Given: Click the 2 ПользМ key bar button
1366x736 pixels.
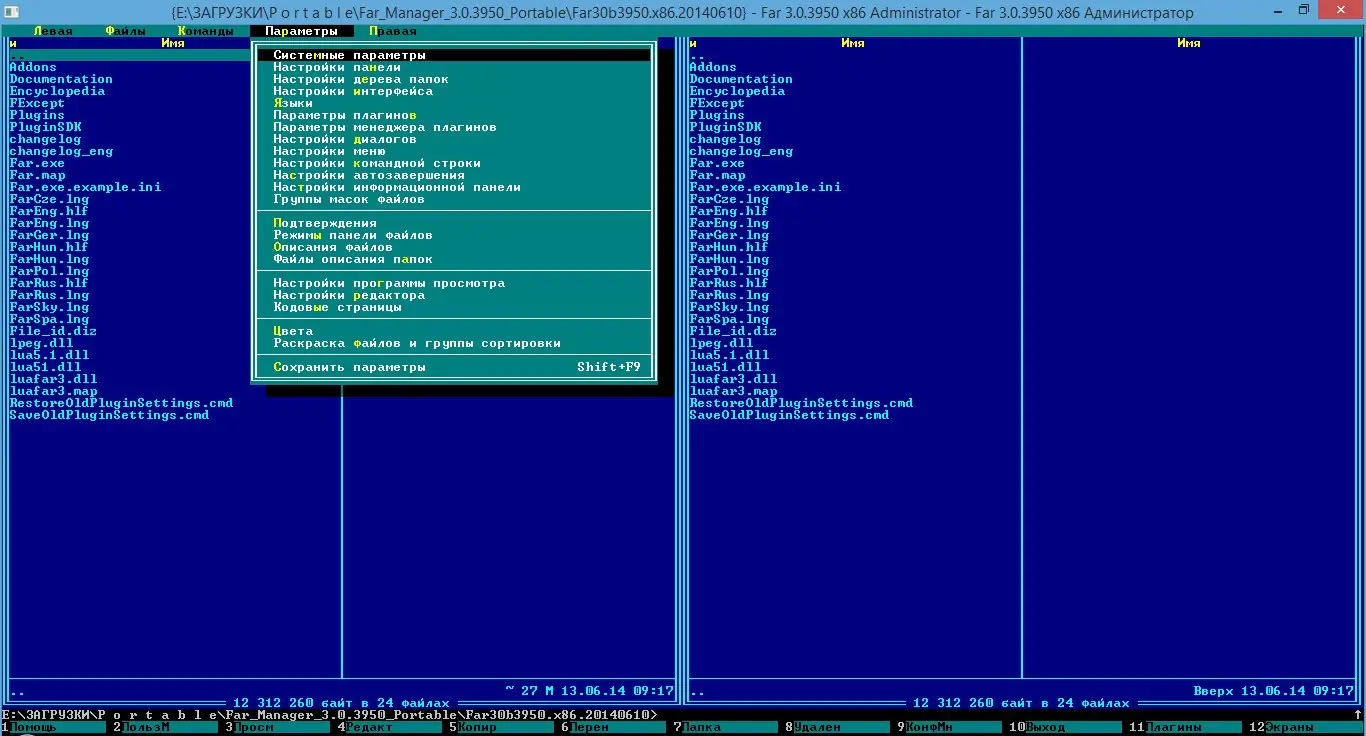Looking at the screenshot, I should (x=166, y=728).
